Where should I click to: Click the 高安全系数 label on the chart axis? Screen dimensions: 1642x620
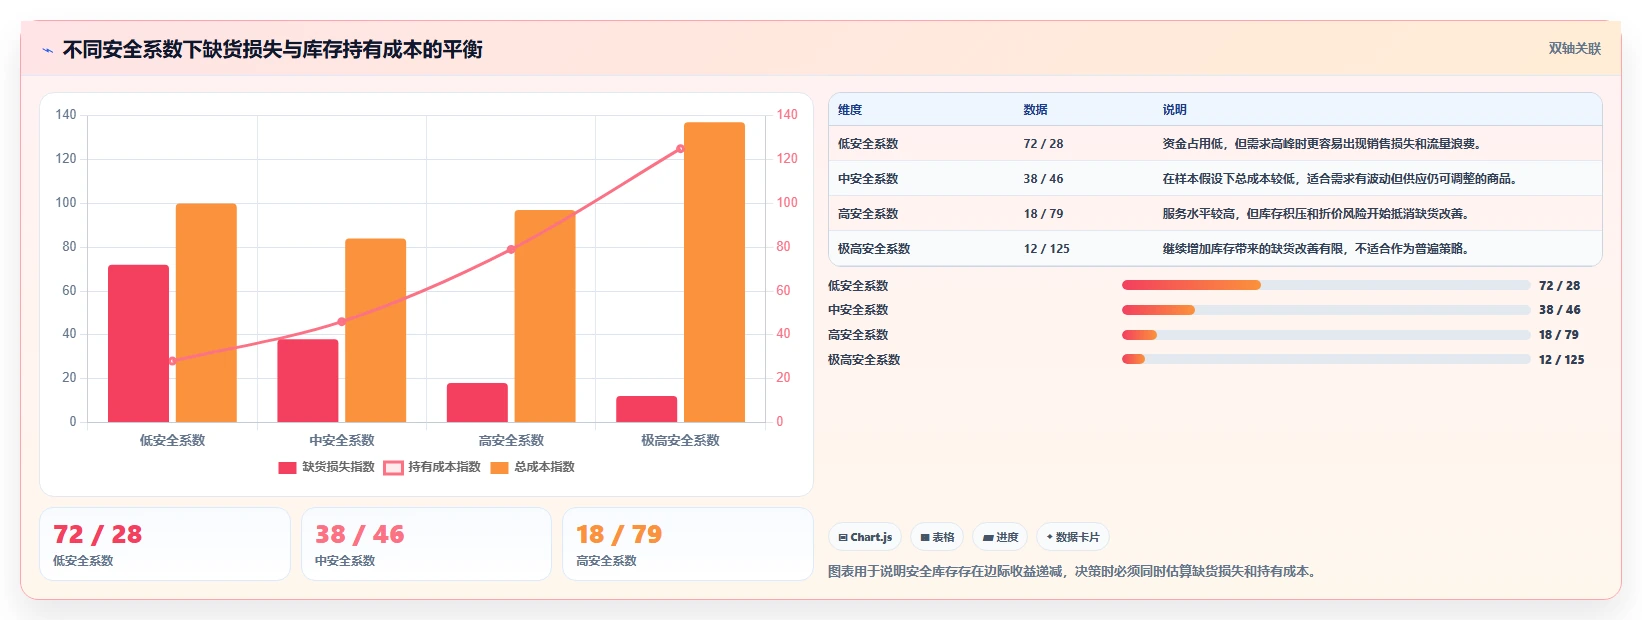pos(511,440)
